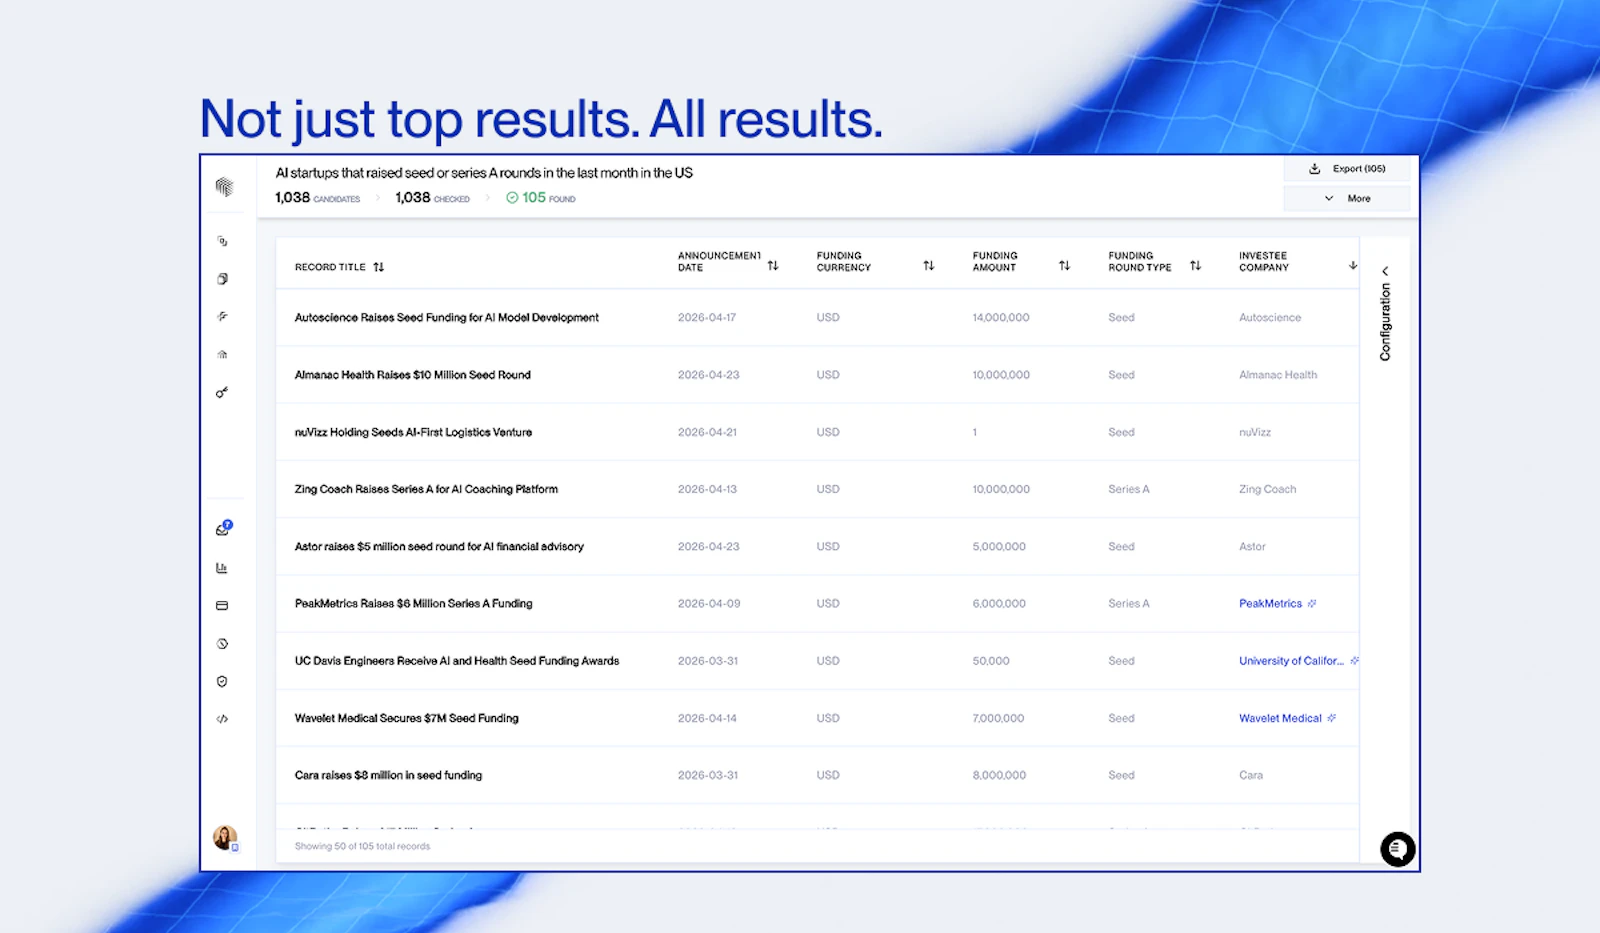The width and height of the screenshot is (1600, 933).
Task: Click funding amount 50,000 in UC Davis row
Action: coord(991,661)
